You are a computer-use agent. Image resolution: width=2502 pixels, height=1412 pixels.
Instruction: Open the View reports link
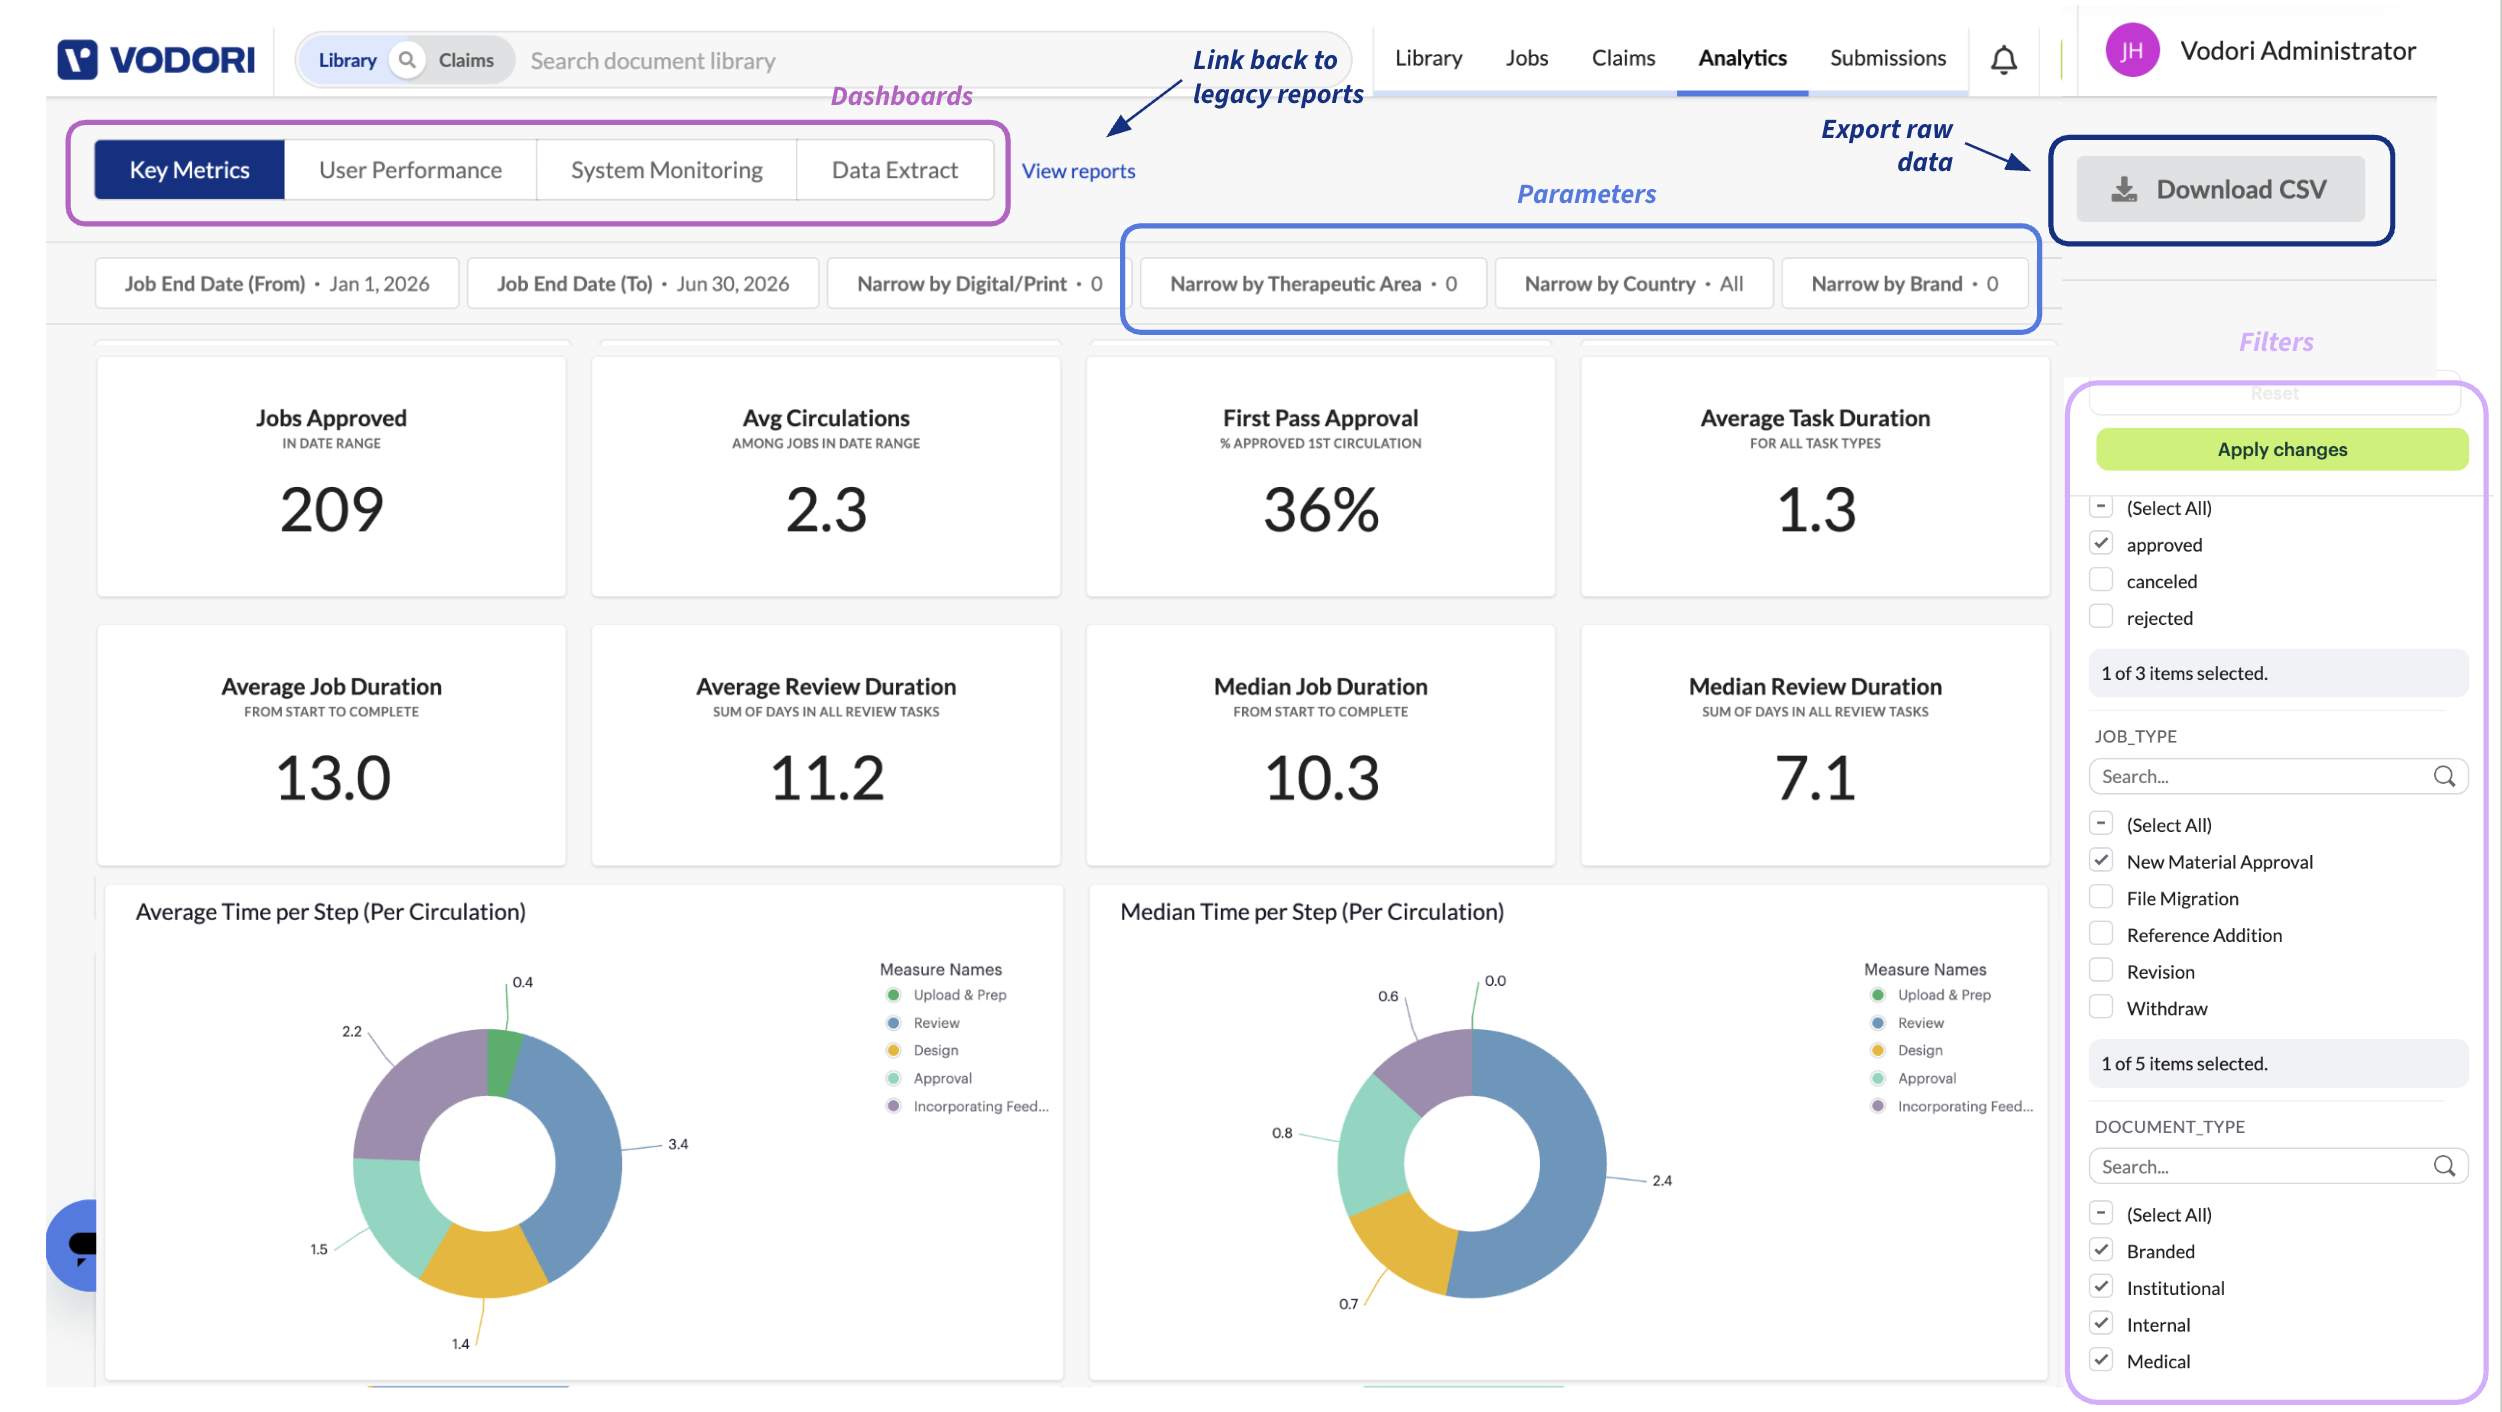(1078, 171)
